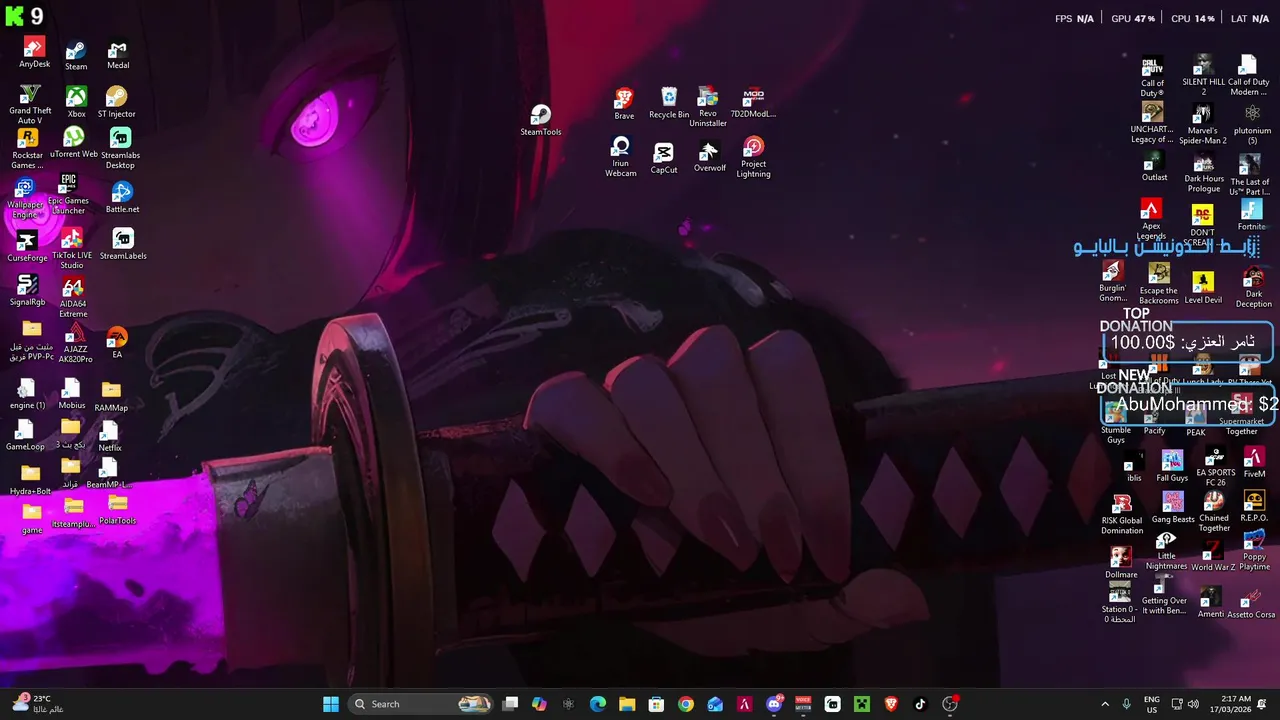Select TikTok LIVE Studio icon
1280x720 pixels.
point(72,248)
